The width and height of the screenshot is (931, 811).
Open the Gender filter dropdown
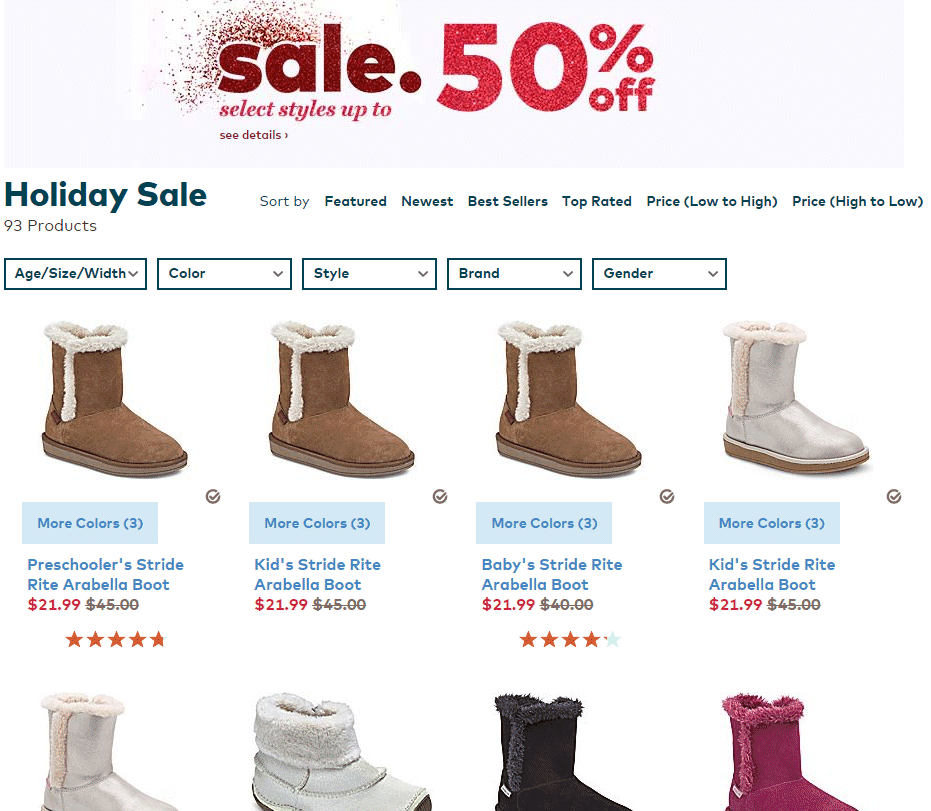(x=659, y=274)
